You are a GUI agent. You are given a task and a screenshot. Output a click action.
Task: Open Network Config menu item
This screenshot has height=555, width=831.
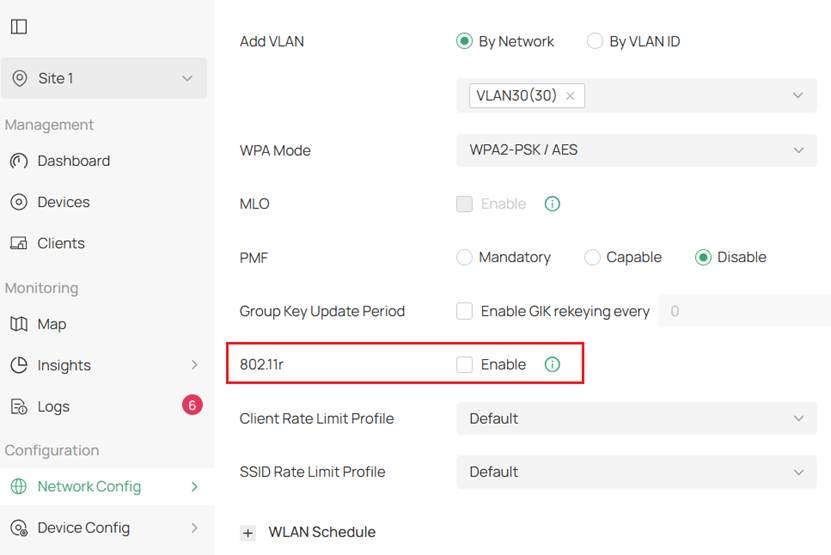(x=89, y=486)
